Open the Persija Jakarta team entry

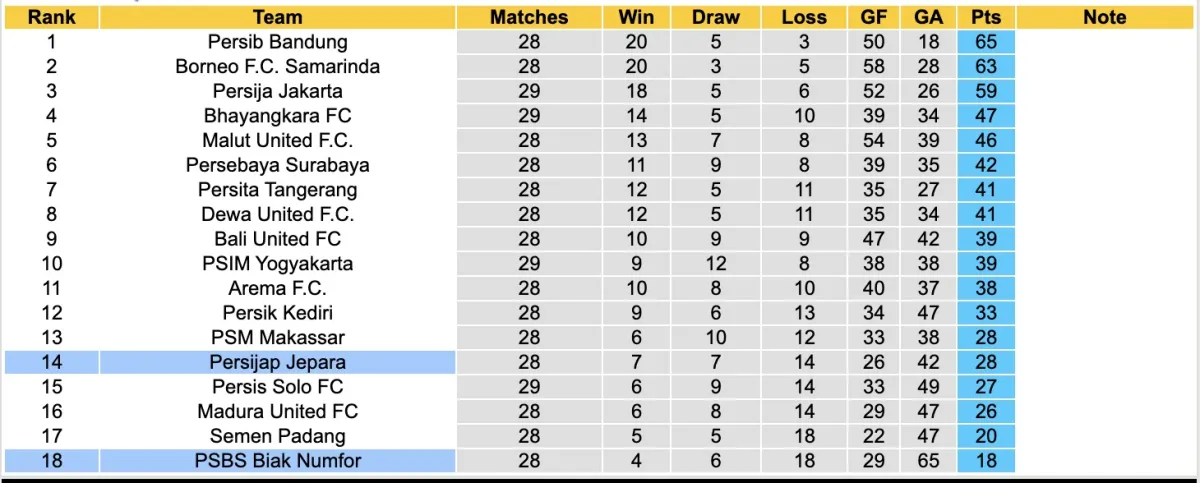[277, 91]
